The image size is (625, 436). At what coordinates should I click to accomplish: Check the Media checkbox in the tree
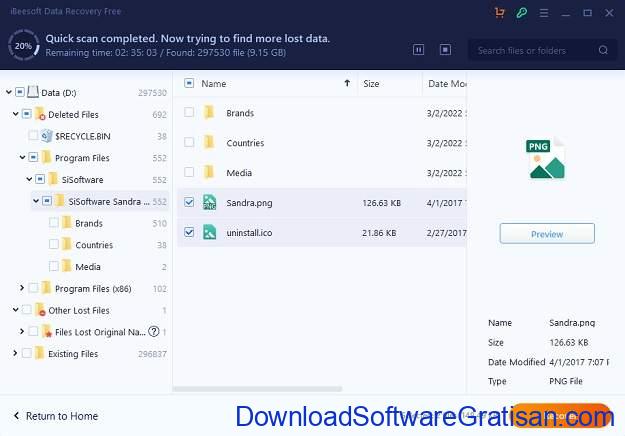[x=53, y=266]
